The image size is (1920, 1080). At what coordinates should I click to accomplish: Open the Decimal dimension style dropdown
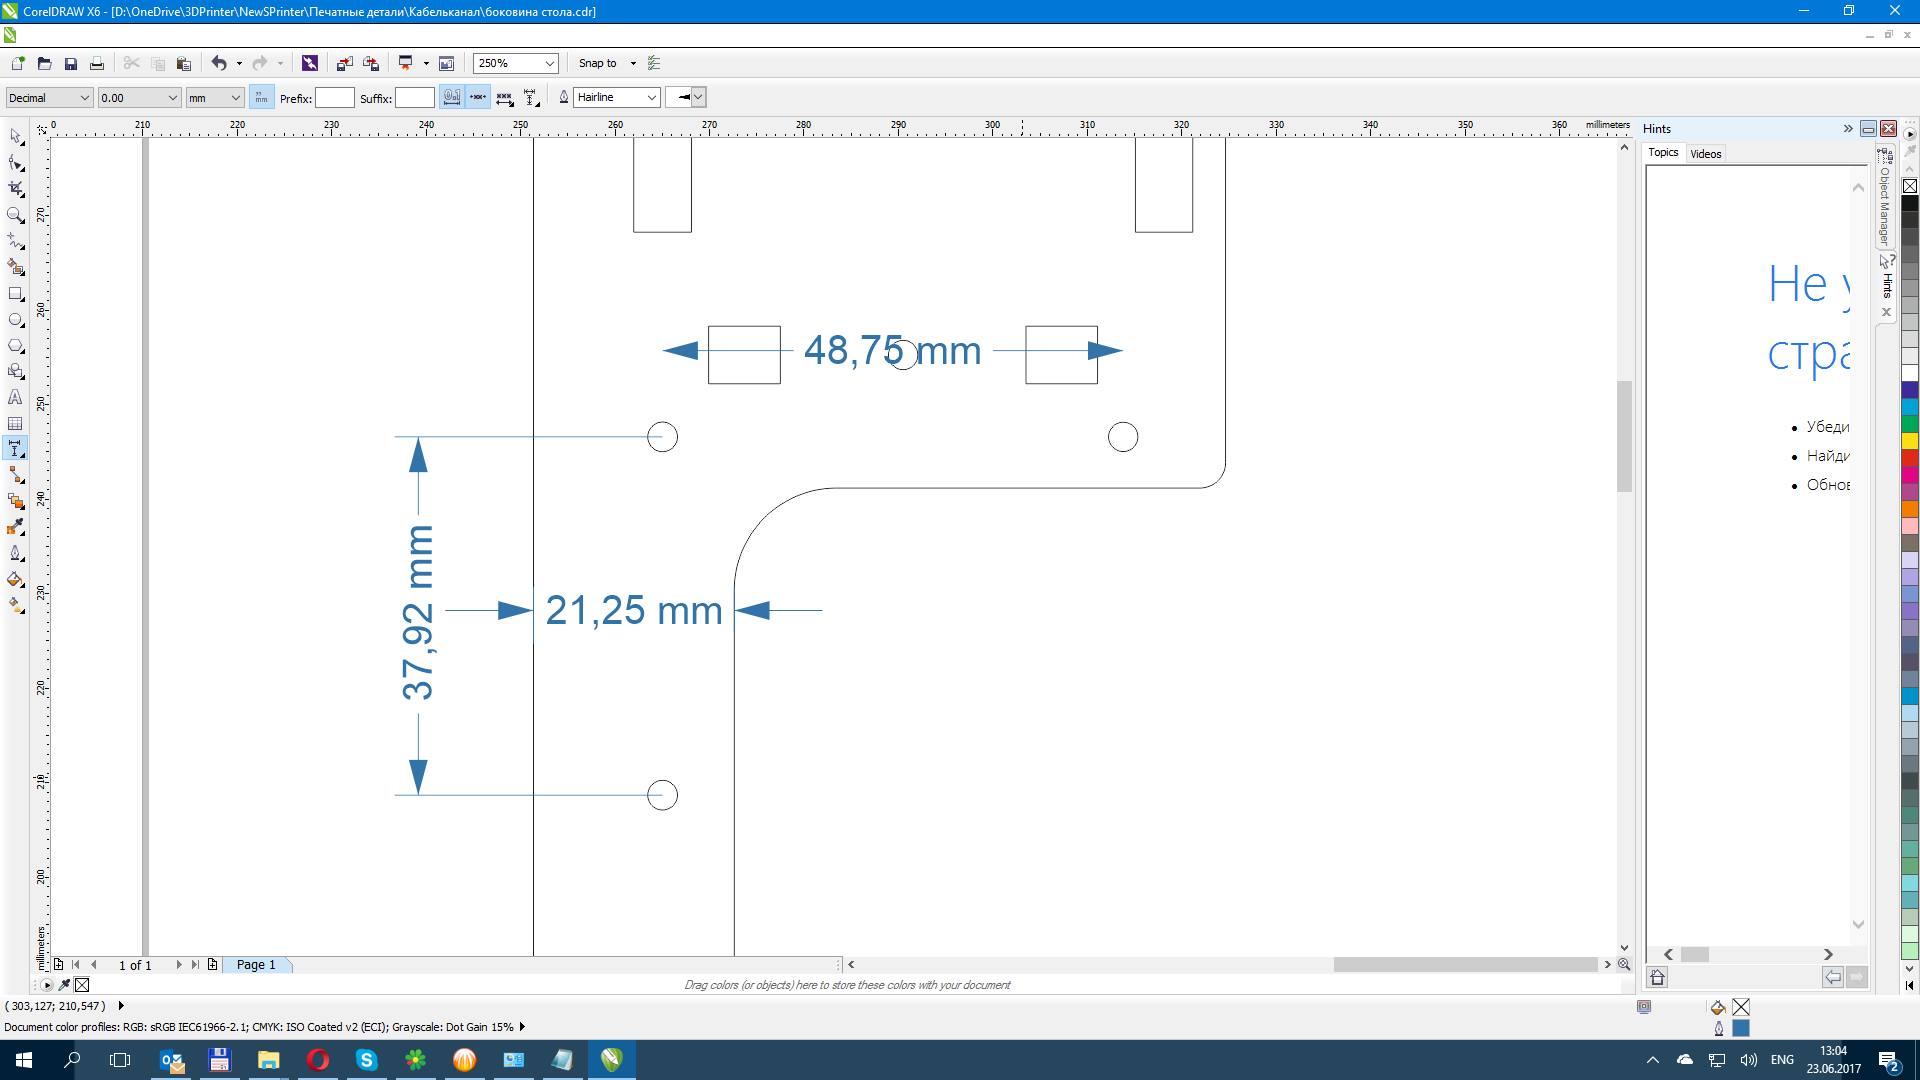click(85, 97)
